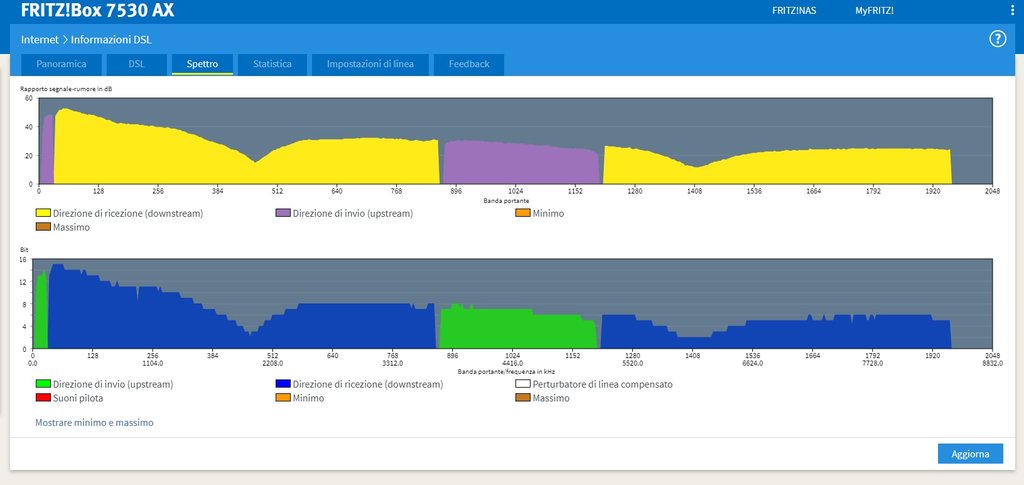Open the FRITZ!NAS link

pos(795,11)
